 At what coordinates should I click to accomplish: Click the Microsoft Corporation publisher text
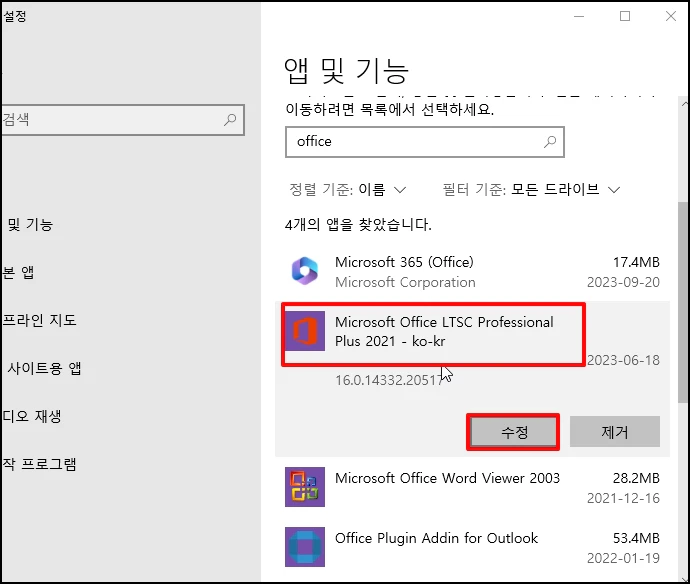(405, 282)
